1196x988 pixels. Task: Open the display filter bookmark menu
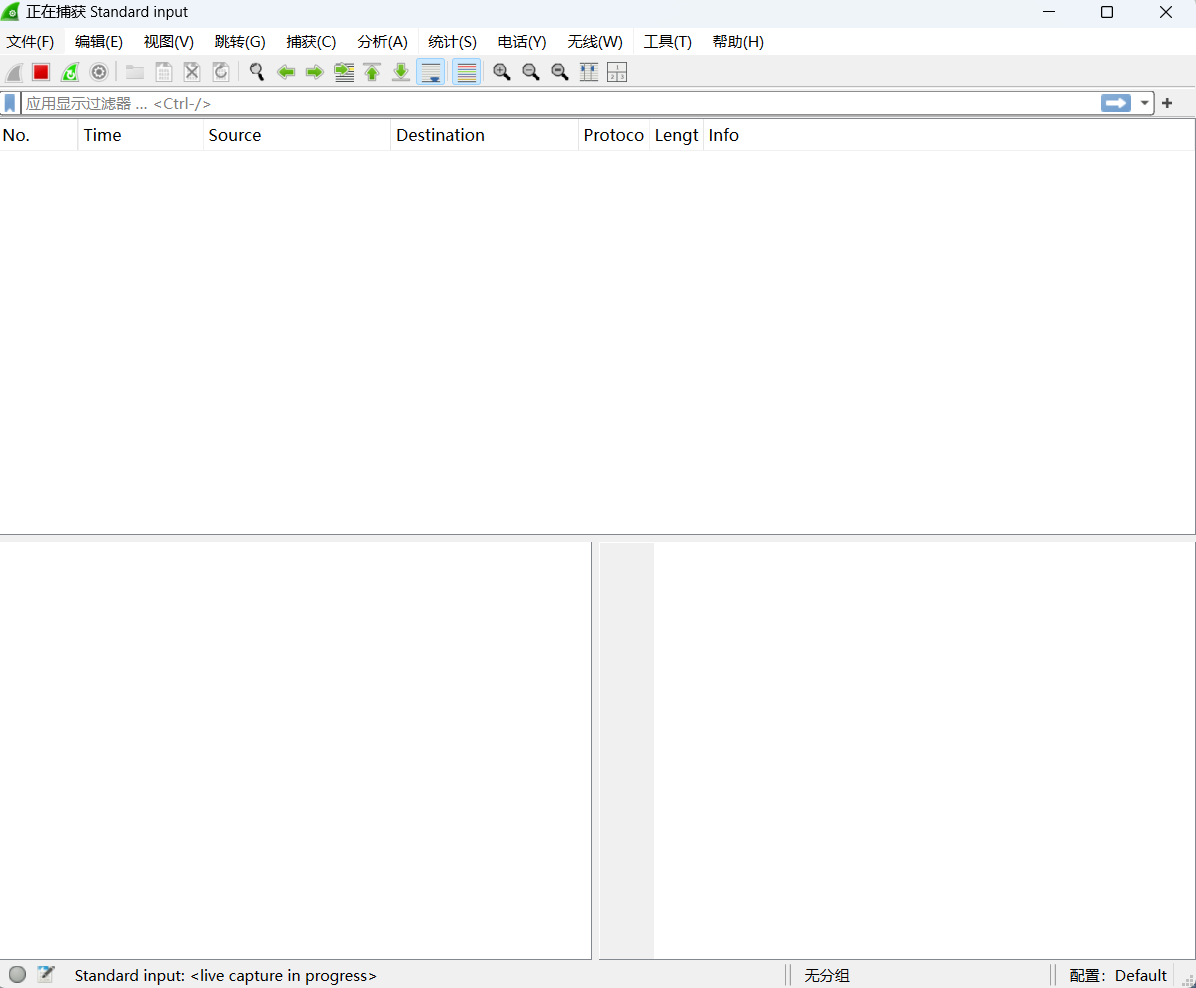pyautogui.click(x=10, y=103)
